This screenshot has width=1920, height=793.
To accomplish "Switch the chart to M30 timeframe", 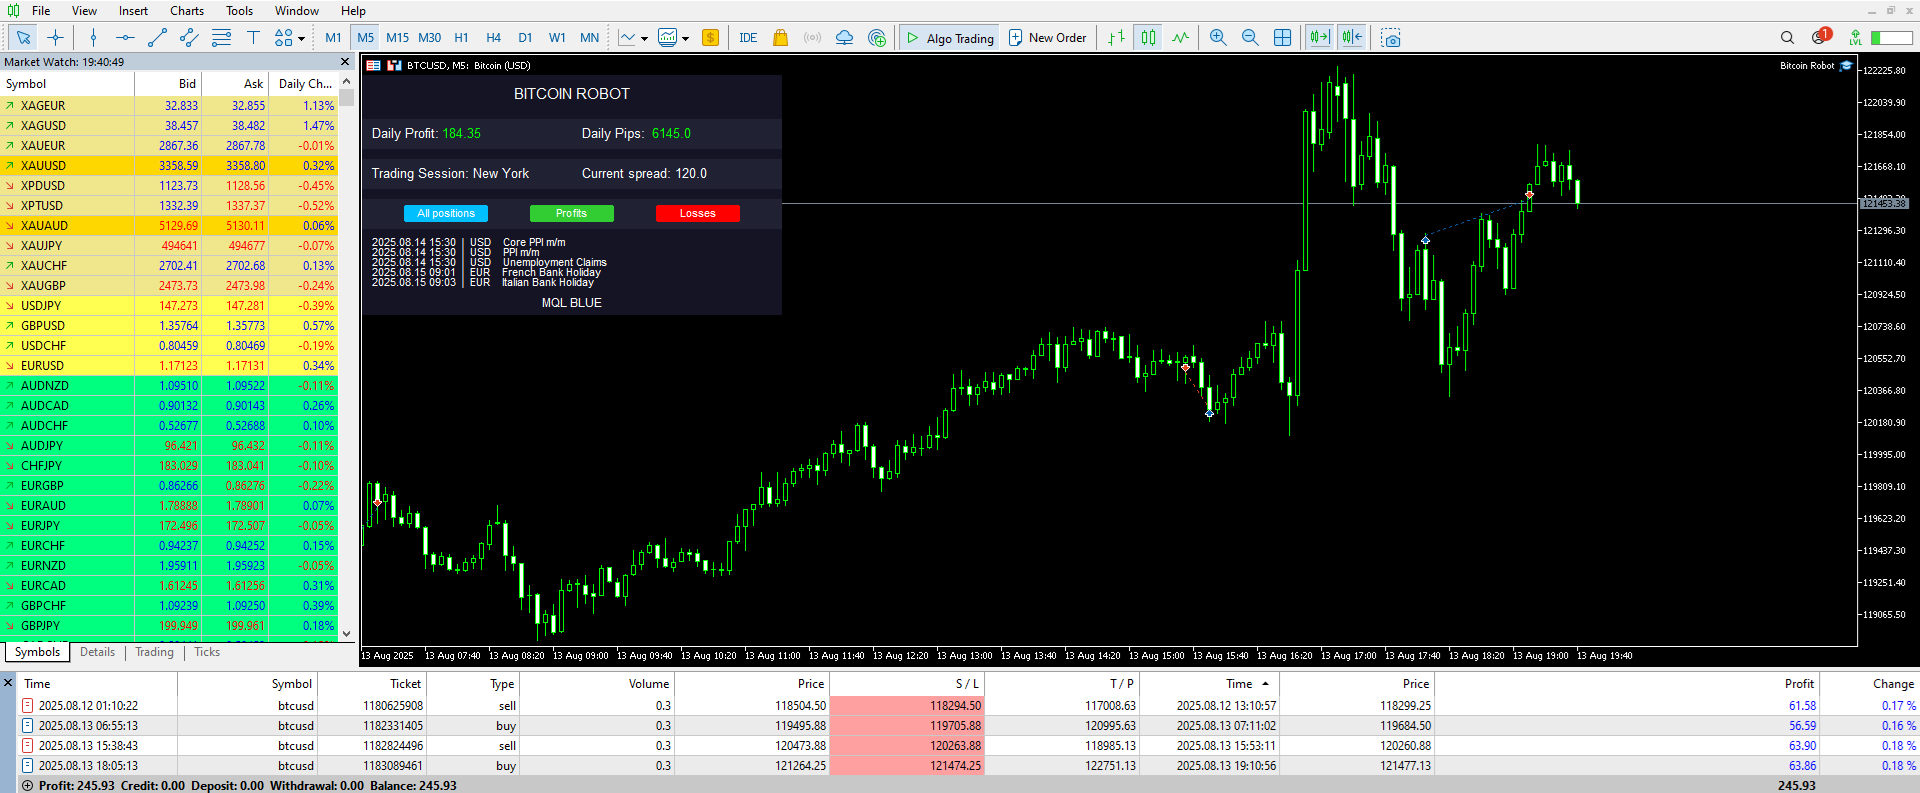I will pyautogui.click(x=430, y=38).
